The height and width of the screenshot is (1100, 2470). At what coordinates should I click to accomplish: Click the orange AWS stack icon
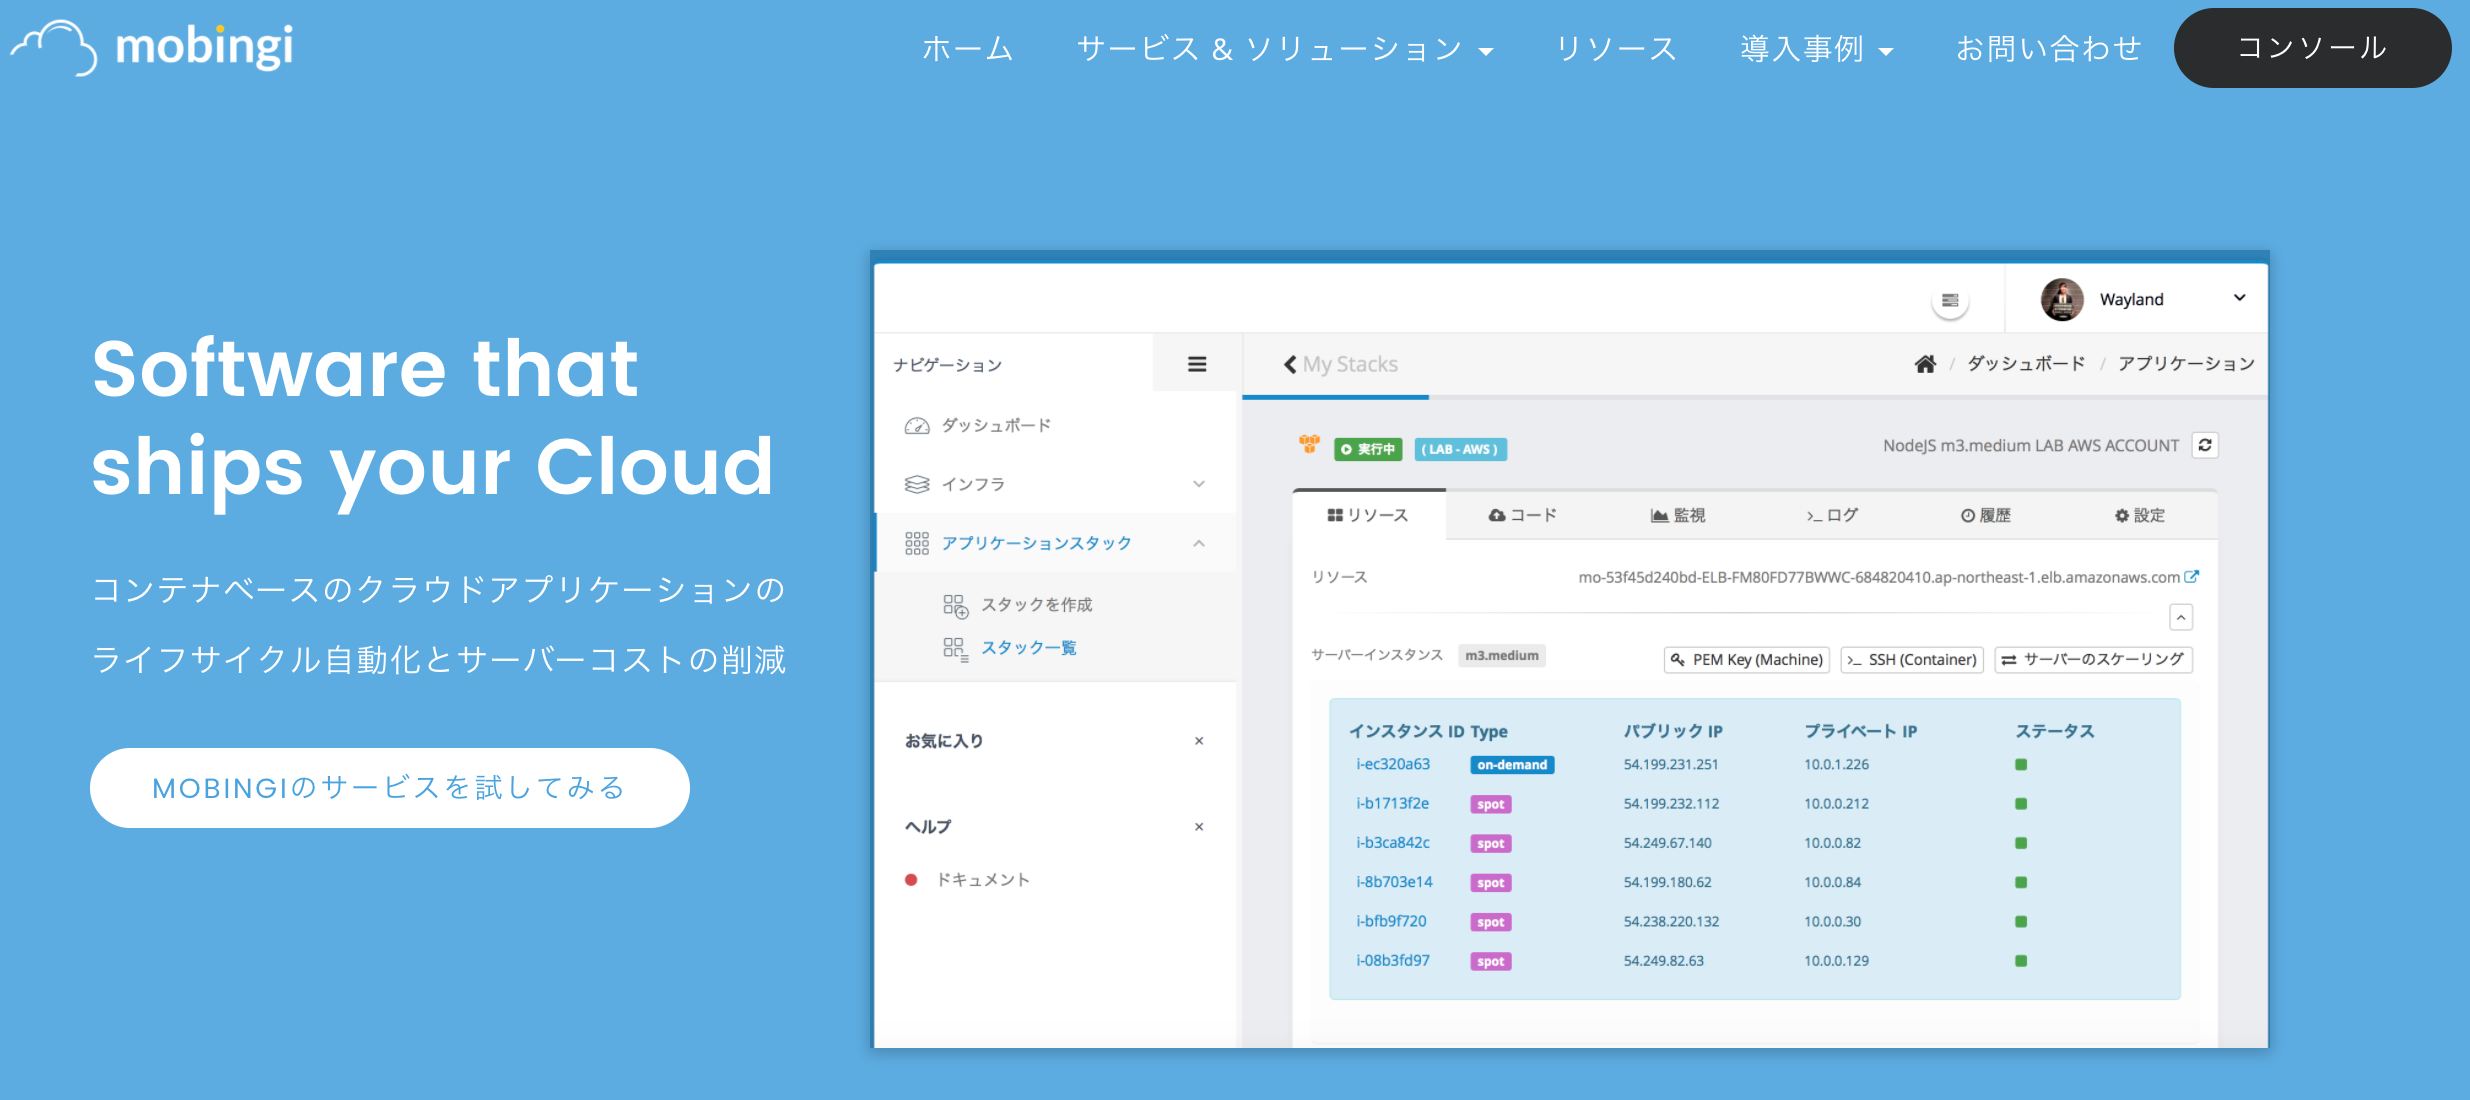[x=1309, y=444]
